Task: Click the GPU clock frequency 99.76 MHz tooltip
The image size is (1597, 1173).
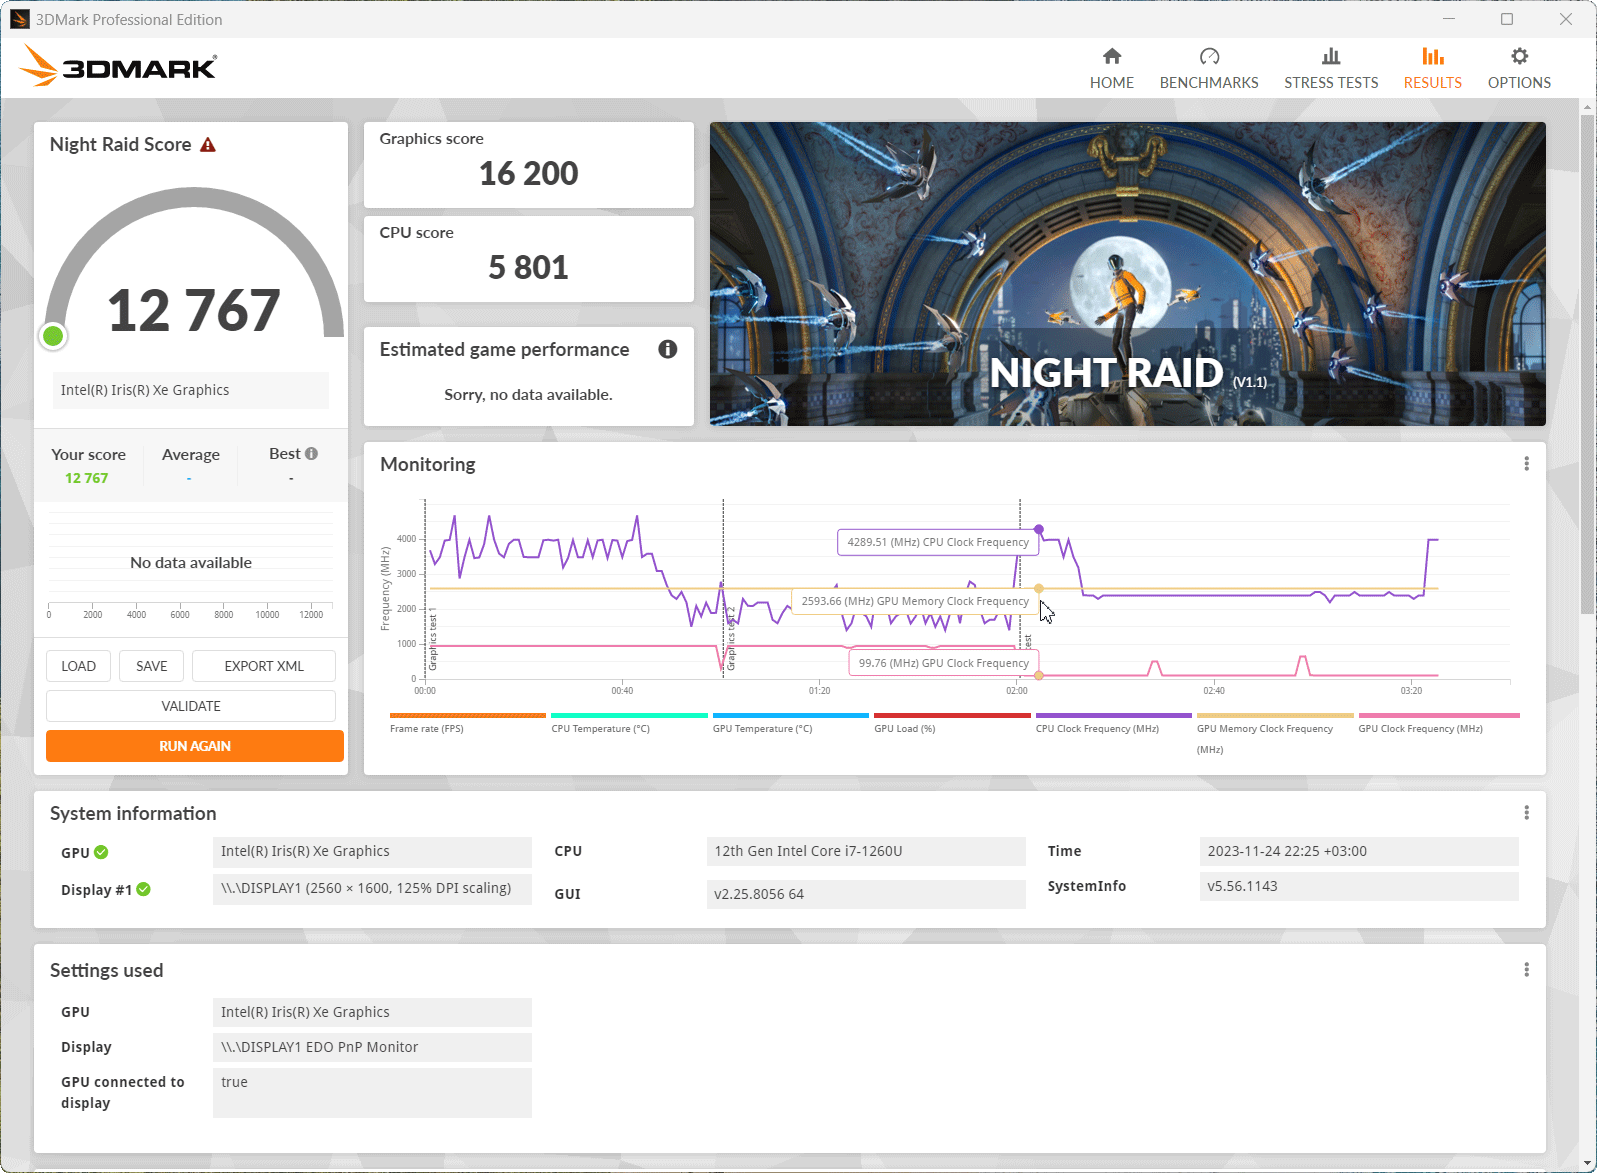Action: (944, 663)
